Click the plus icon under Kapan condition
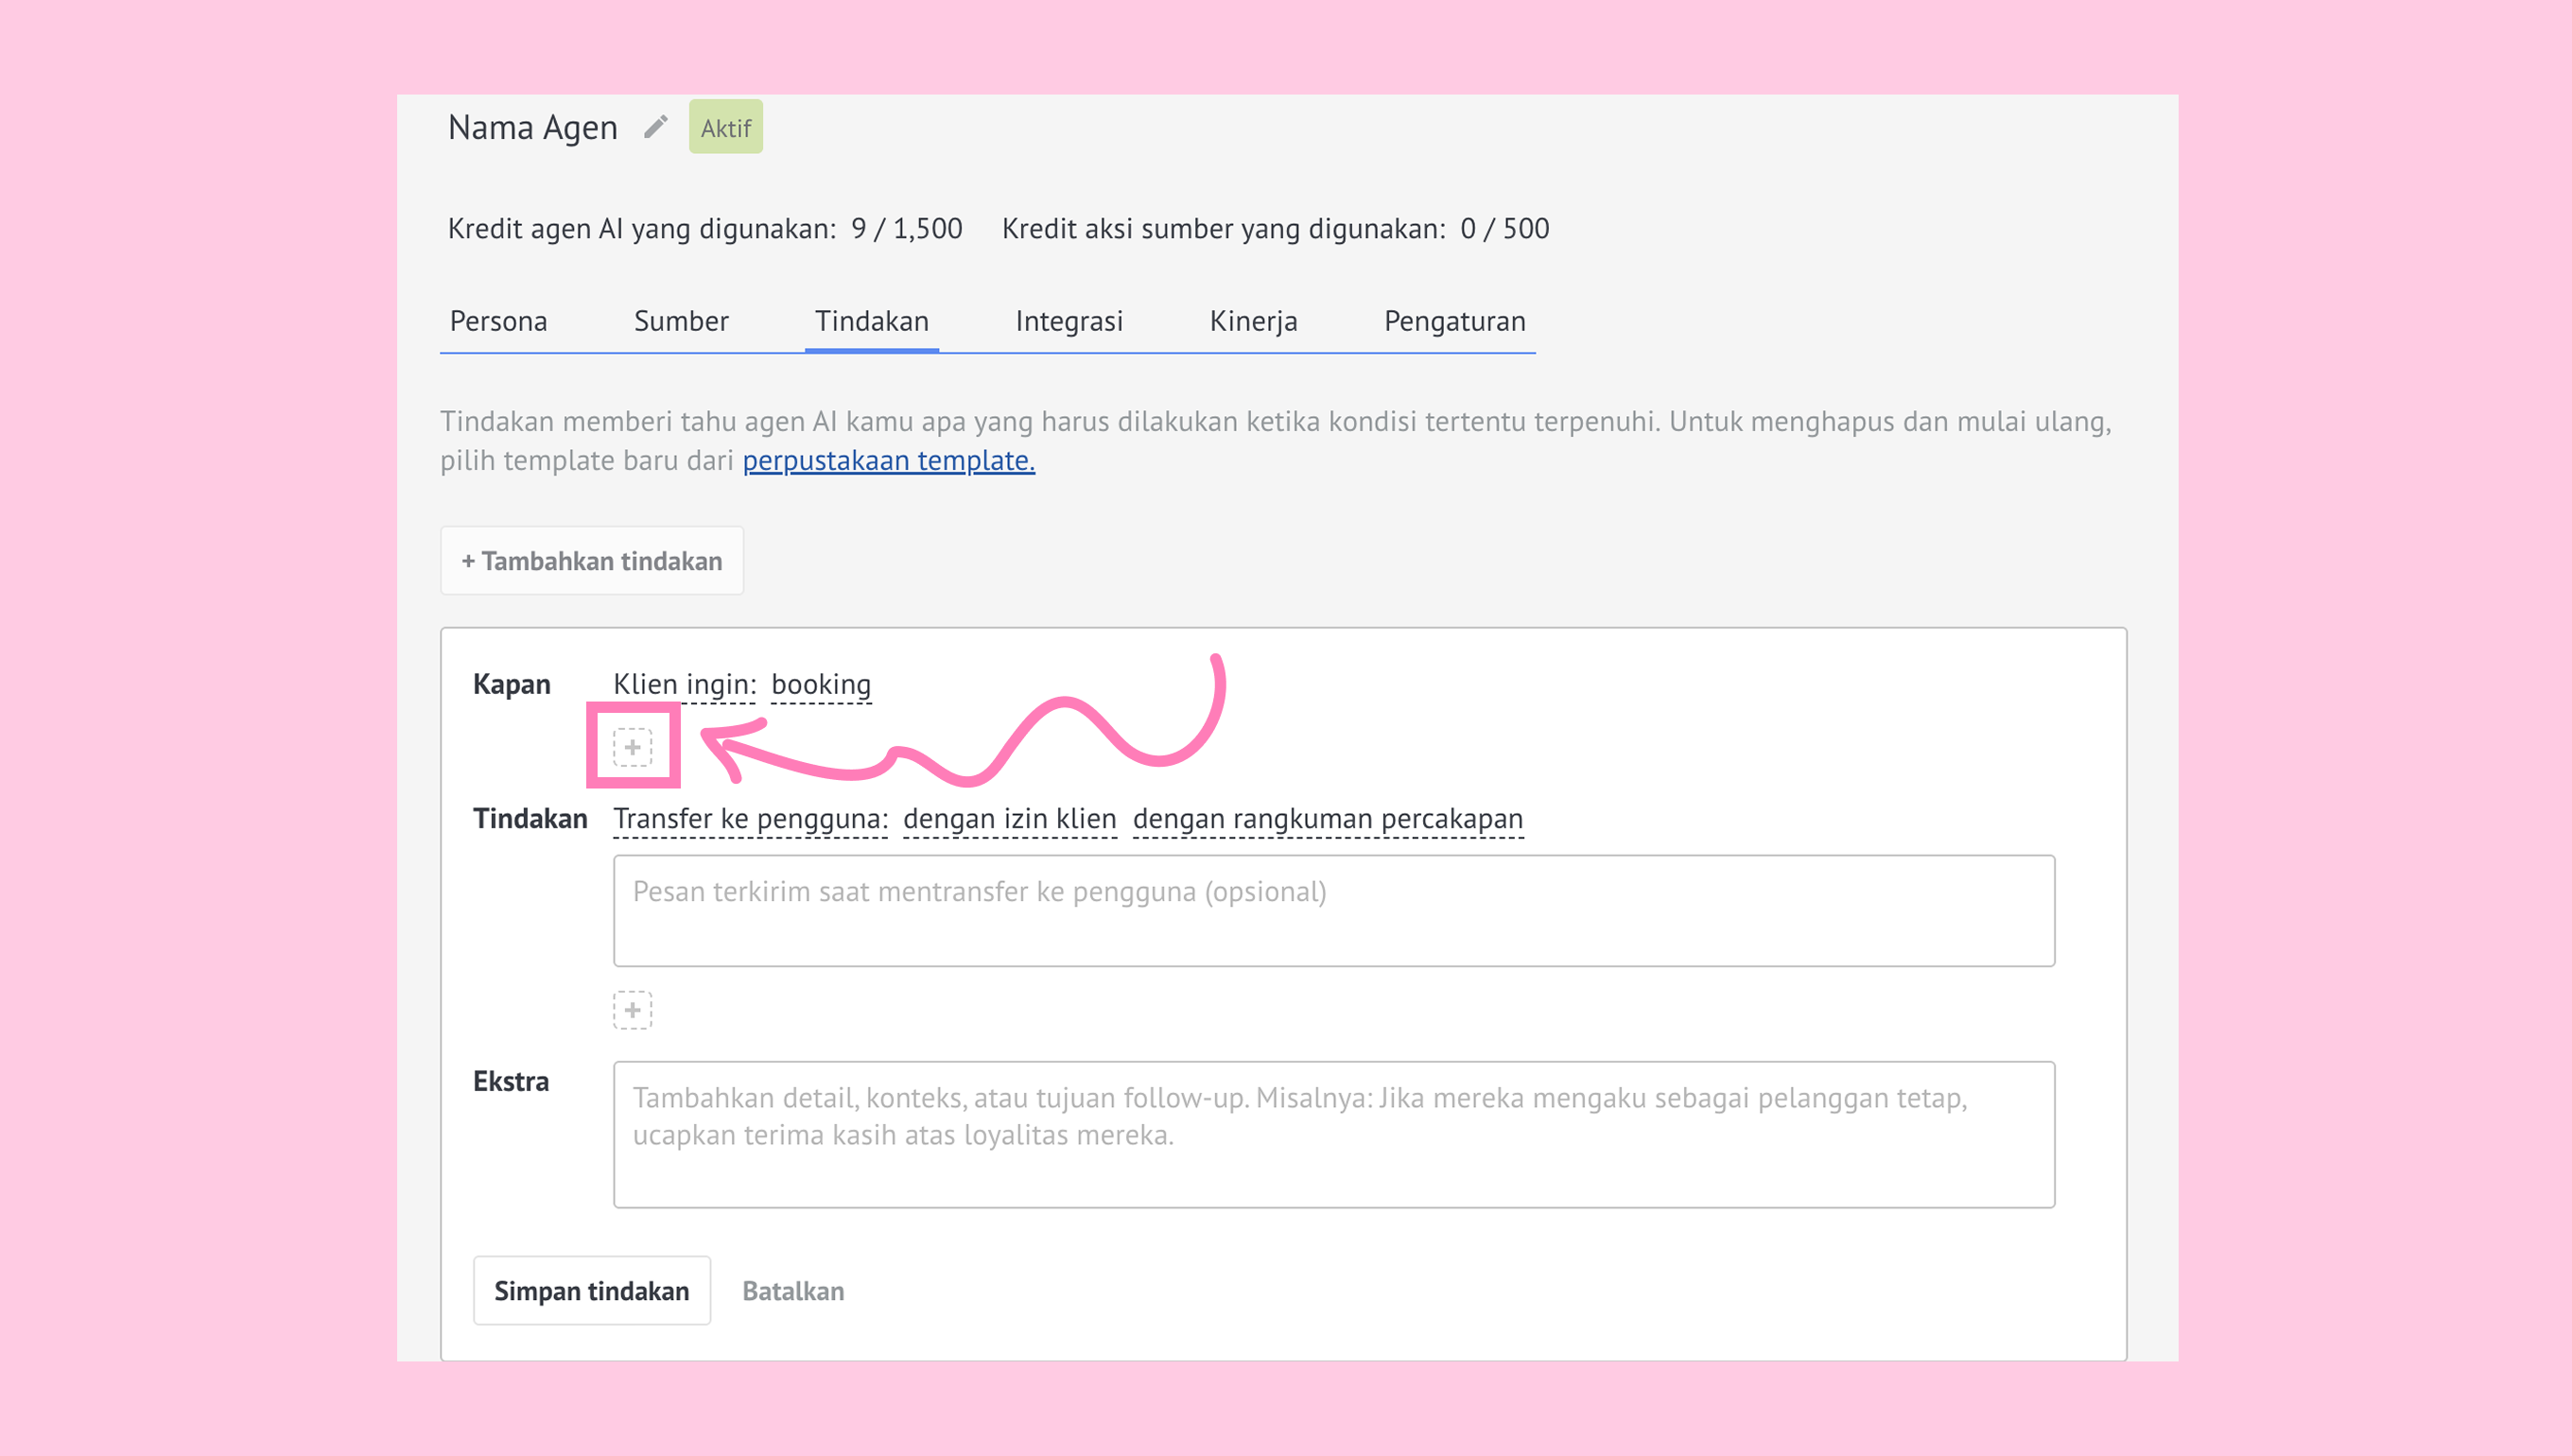This screenshot has width=2572, height=1456. click(x=632, y=747)
